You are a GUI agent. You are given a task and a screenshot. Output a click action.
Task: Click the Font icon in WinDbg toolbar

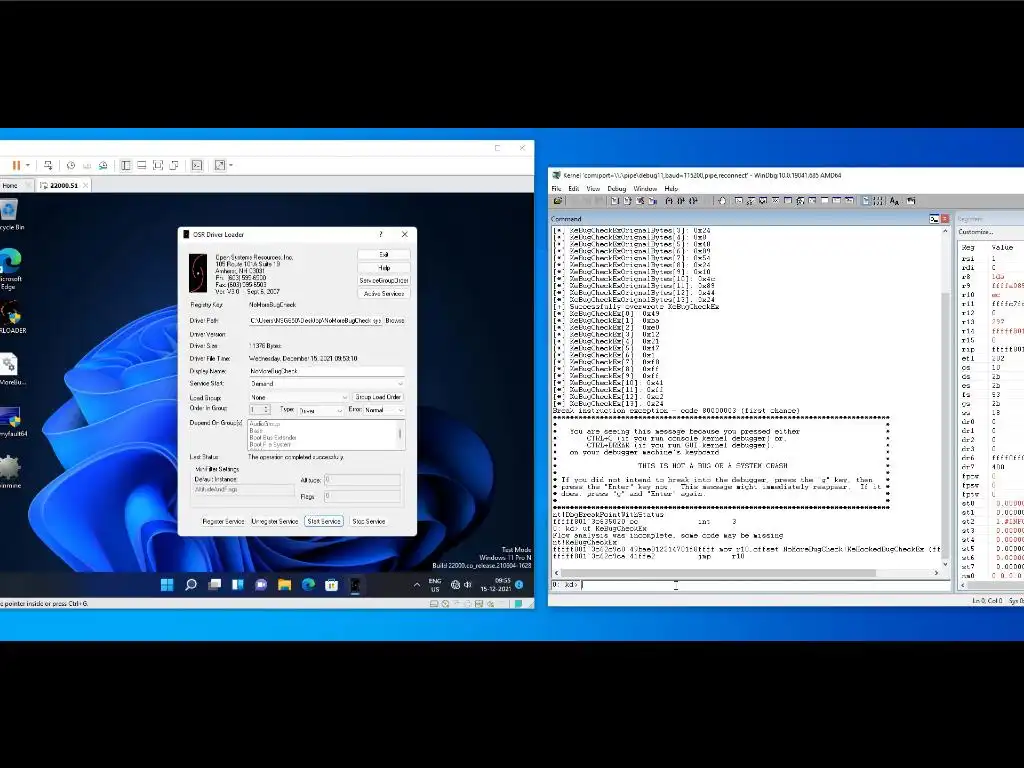(894, 201)
